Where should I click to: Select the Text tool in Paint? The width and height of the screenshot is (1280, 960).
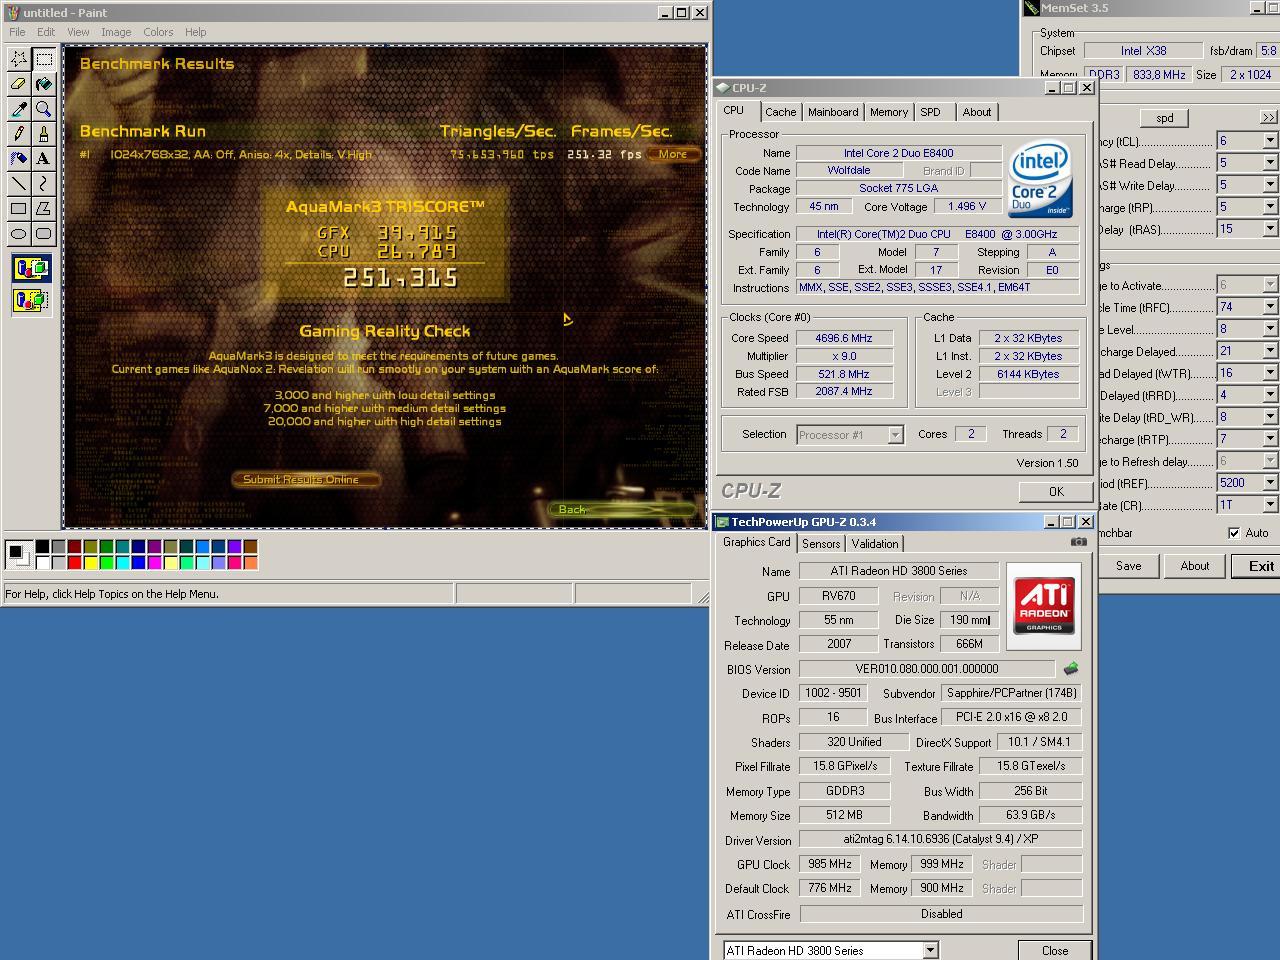coord(44,159)
